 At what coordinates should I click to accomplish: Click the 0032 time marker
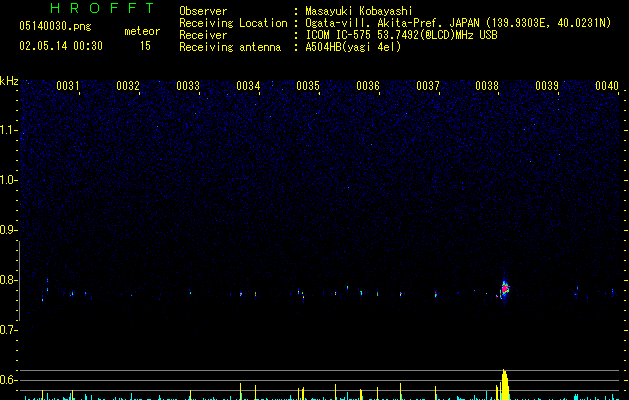(x=128, y=86)
